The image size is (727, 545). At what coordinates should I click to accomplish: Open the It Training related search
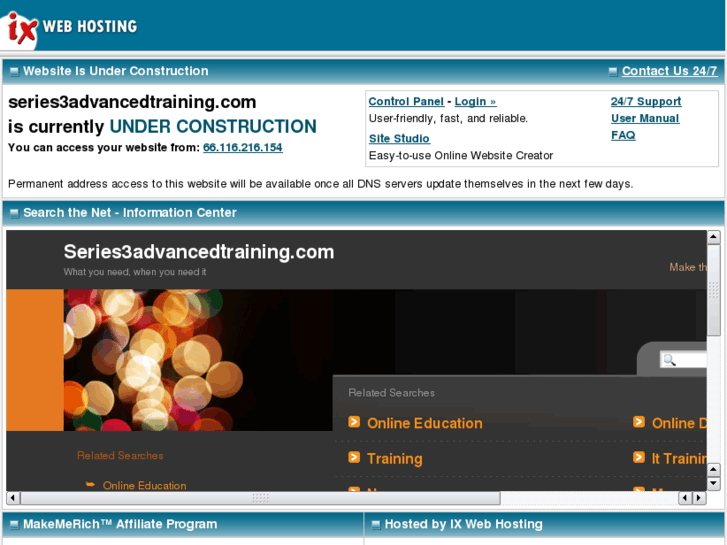(x=679, y=459)
